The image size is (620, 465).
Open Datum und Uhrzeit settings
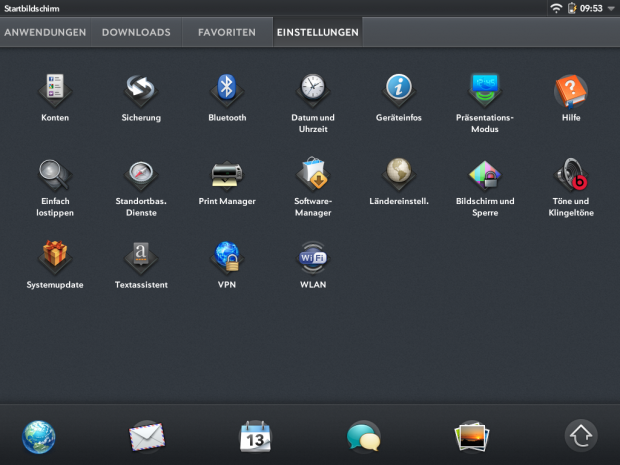click(312, 90)
